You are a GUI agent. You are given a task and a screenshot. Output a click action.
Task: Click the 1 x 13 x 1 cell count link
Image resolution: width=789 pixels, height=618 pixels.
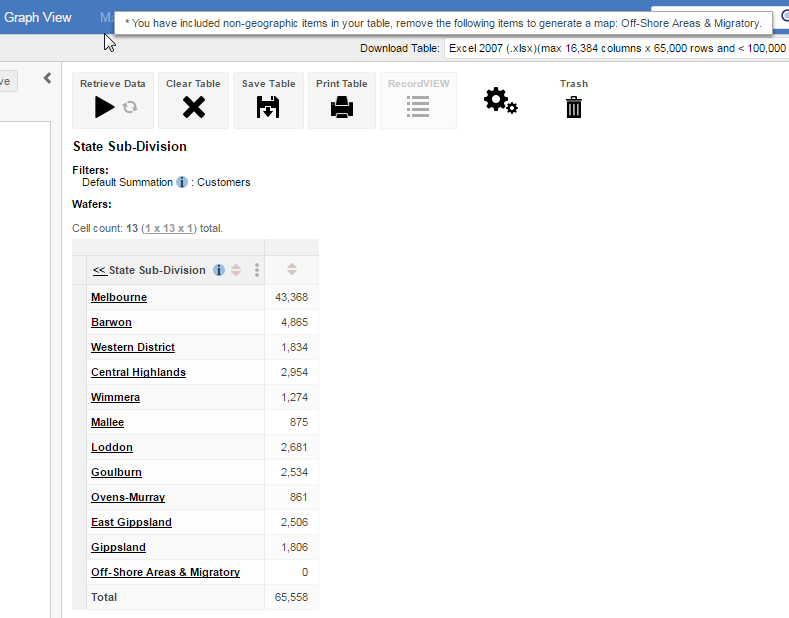pos(169,228)
